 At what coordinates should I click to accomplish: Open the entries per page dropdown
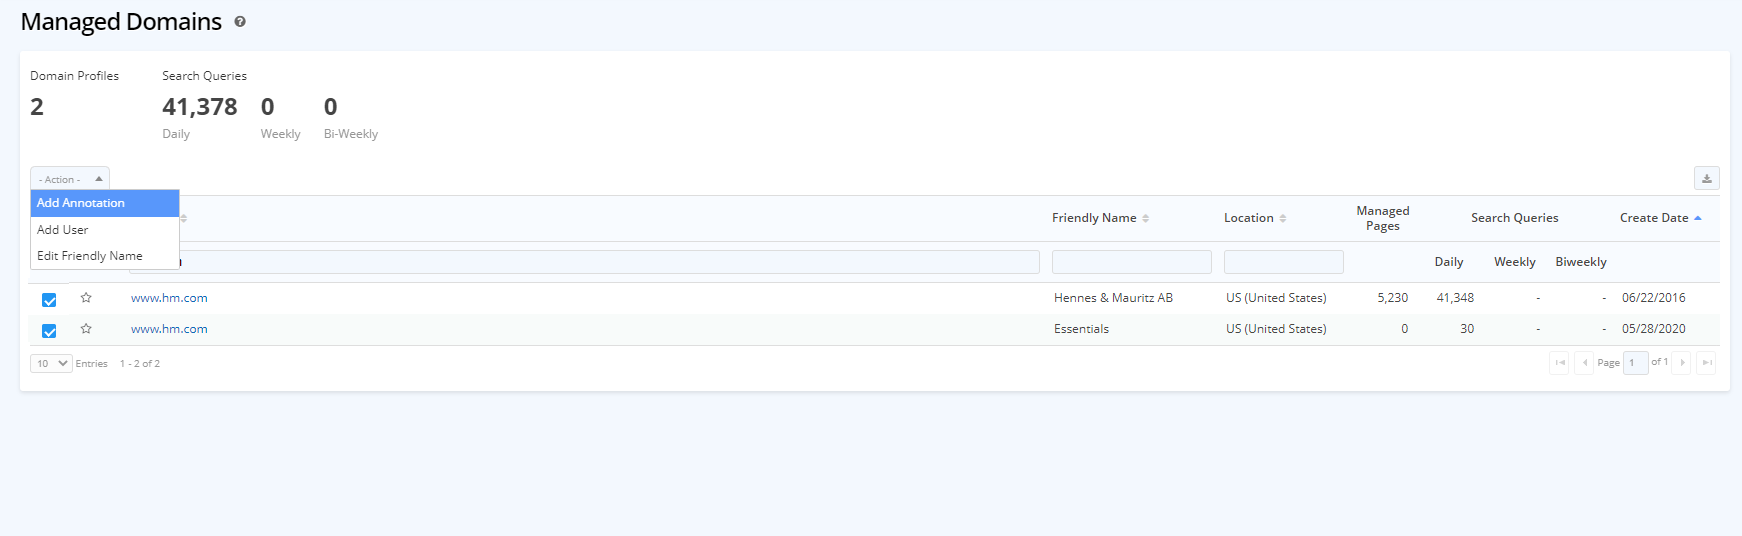51,363
